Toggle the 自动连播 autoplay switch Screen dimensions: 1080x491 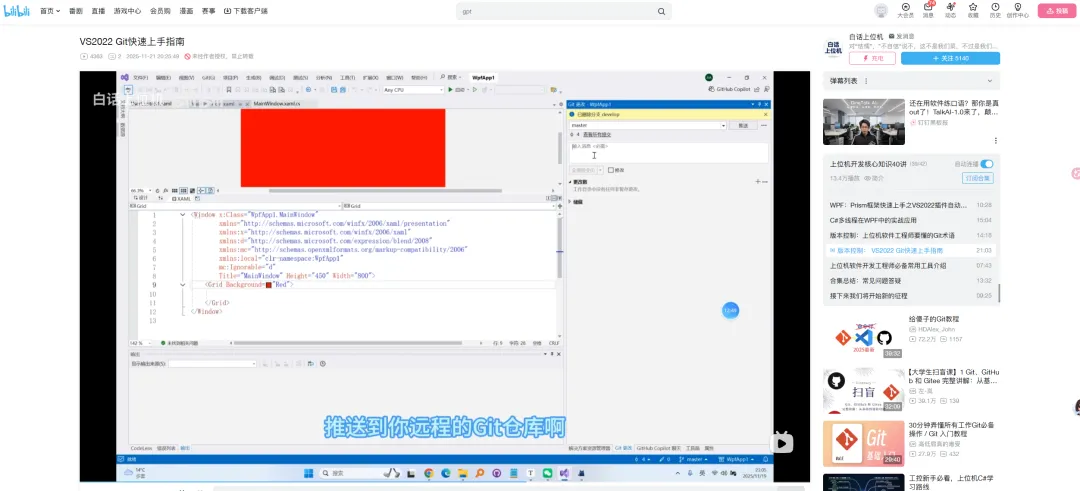(x=987, y=164)
